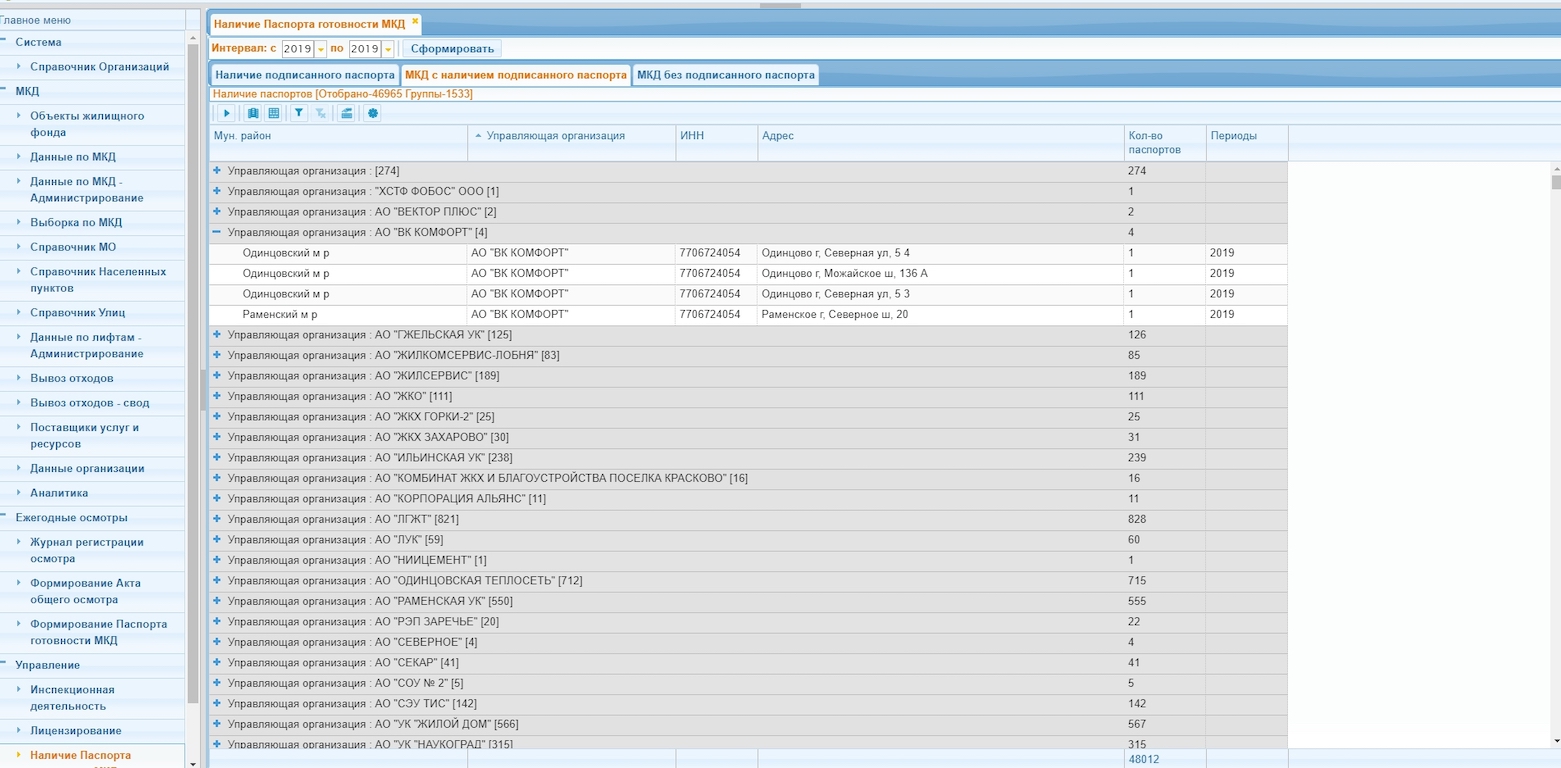Click the map/book view toolbar icon
The height and width of the screenshot is (768, 1561).
tap(253, 114)
